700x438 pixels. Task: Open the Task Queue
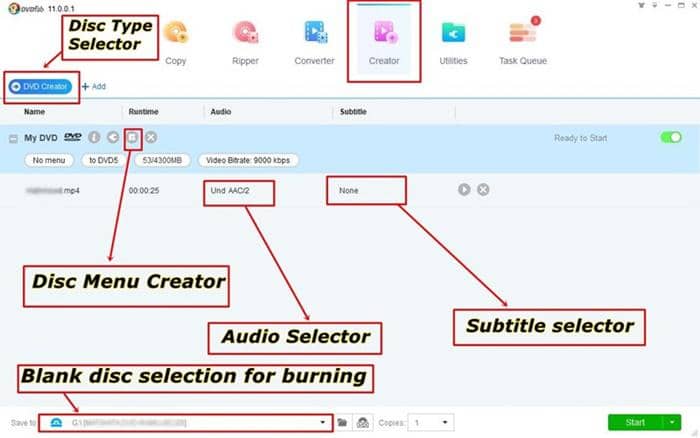[x=523, y=43]
